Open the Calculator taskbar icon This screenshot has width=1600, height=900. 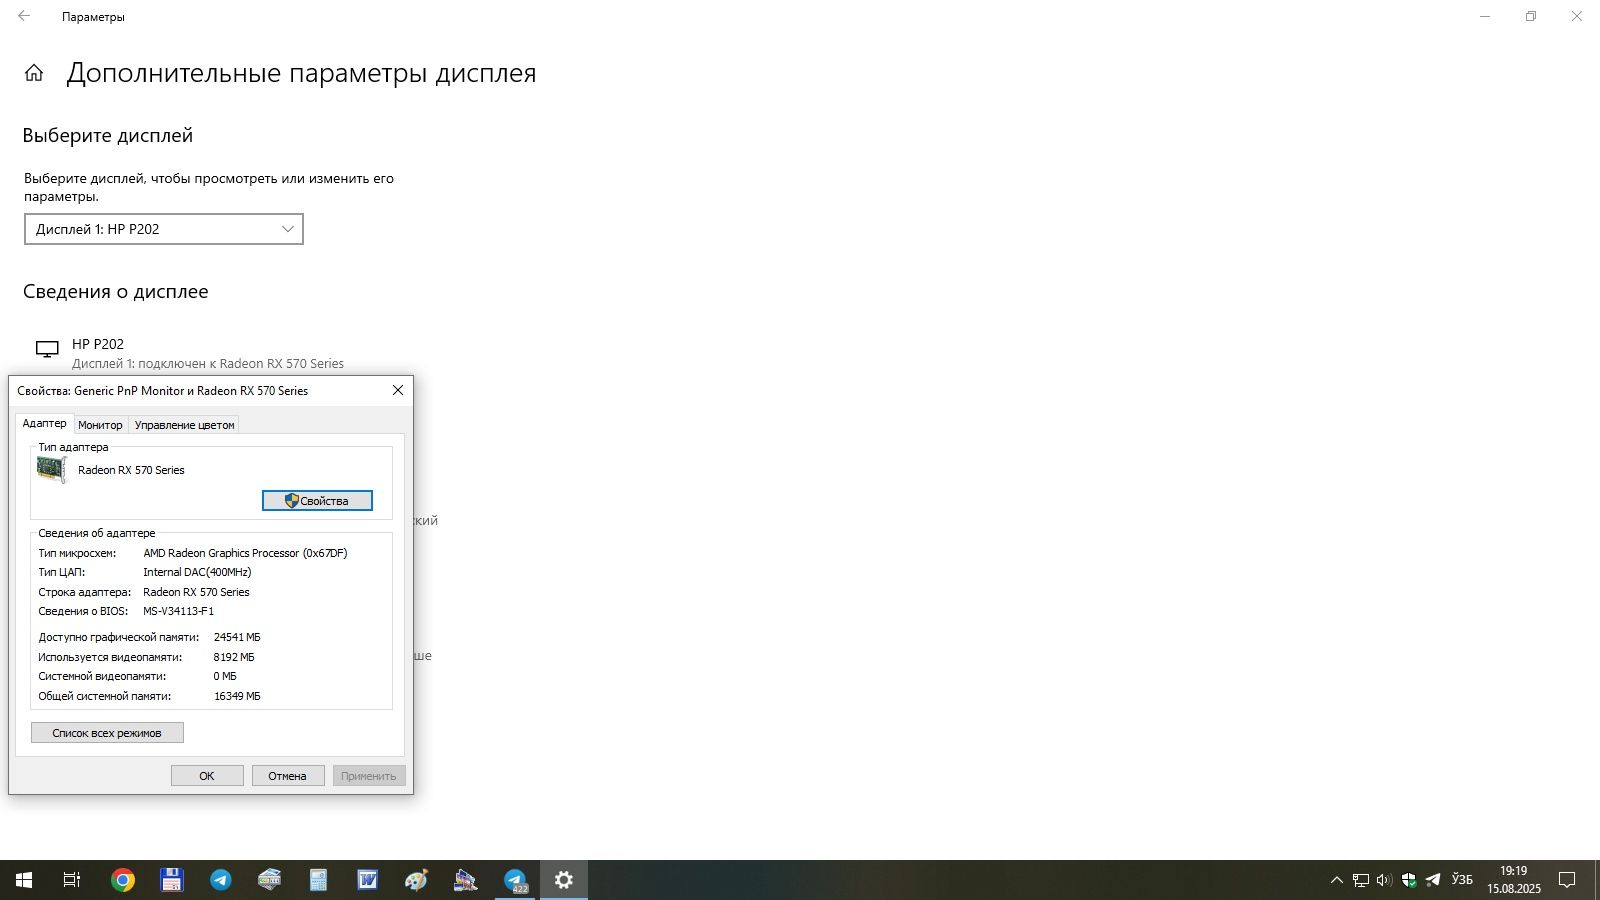click(x=319, y=880)
